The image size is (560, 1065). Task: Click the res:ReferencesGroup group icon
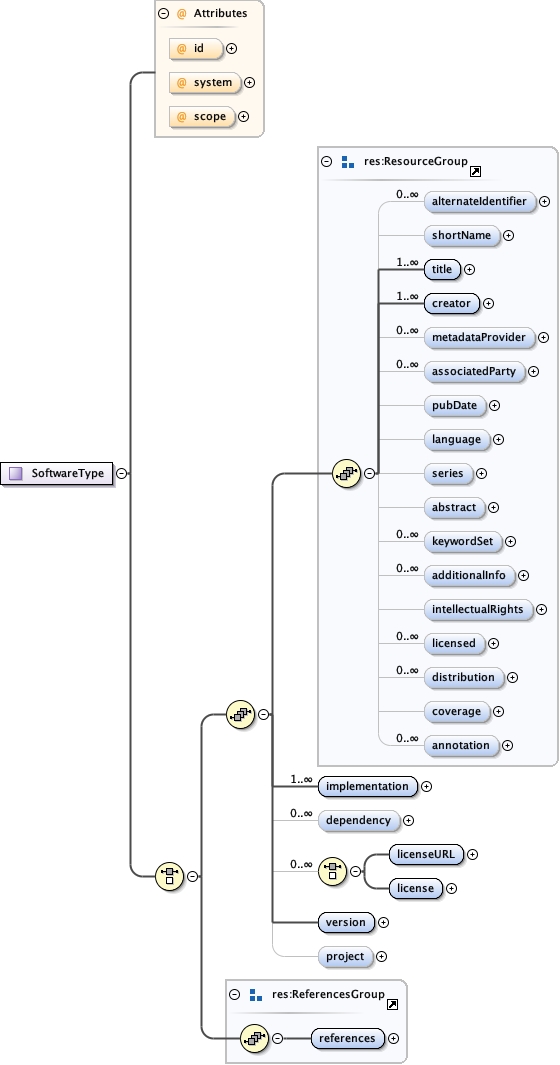coord(256,994)
